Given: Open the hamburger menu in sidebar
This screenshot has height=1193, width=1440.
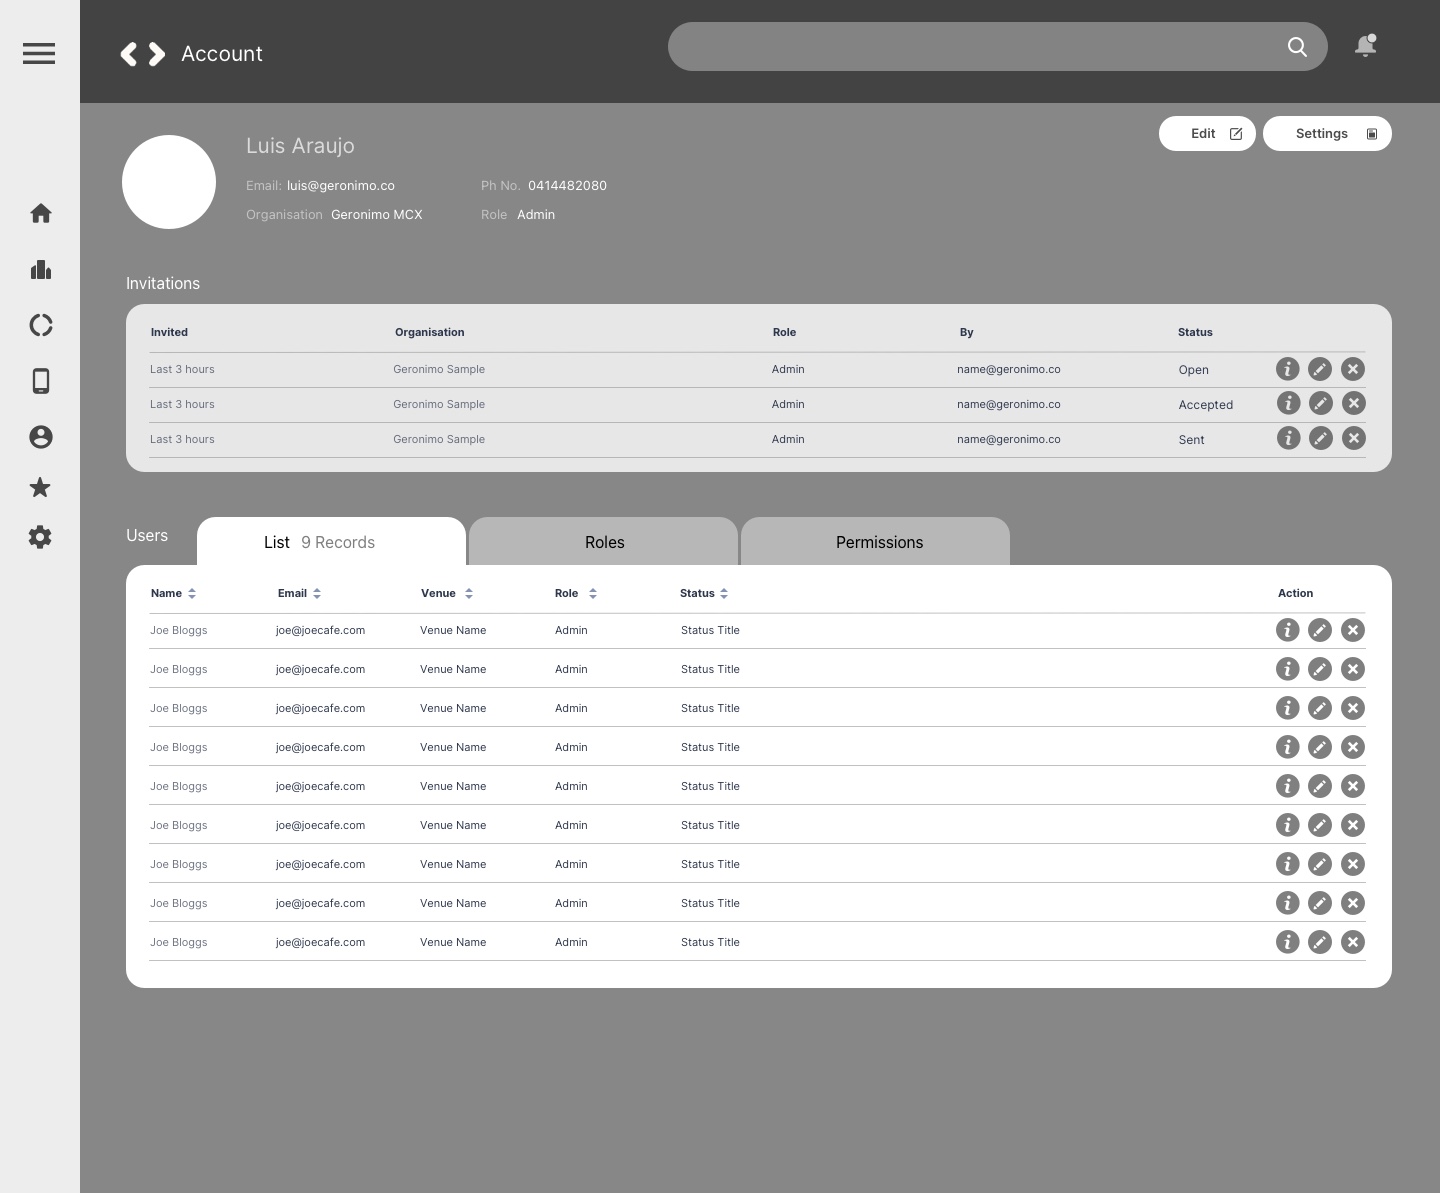Looking at the screenshot, I should tap(39, 53).
